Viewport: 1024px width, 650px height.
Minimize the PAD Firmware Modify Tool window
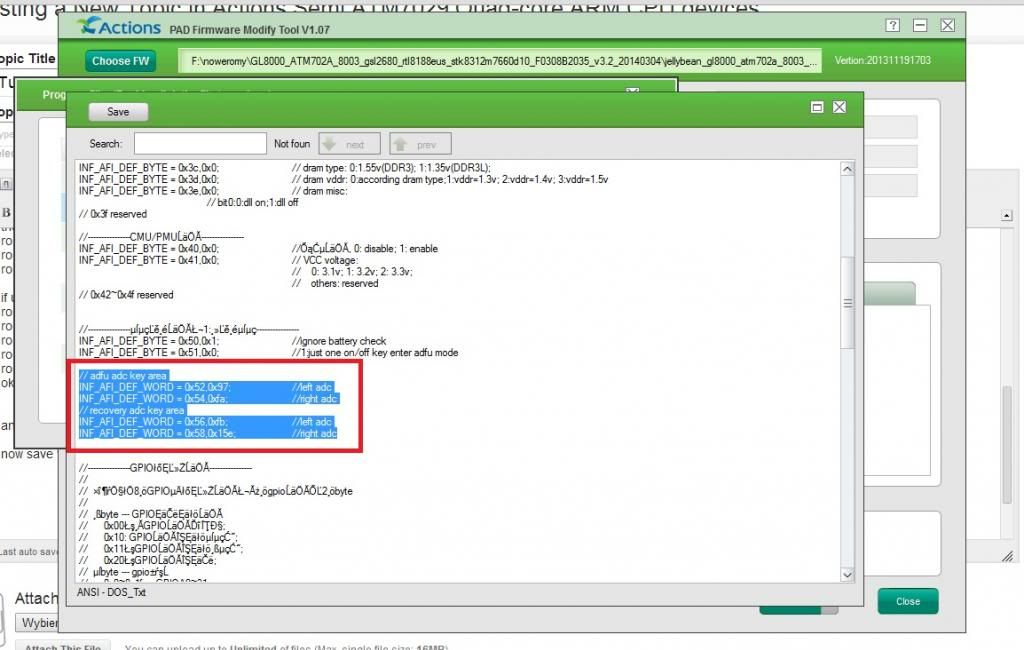click(x=920, y=25)
